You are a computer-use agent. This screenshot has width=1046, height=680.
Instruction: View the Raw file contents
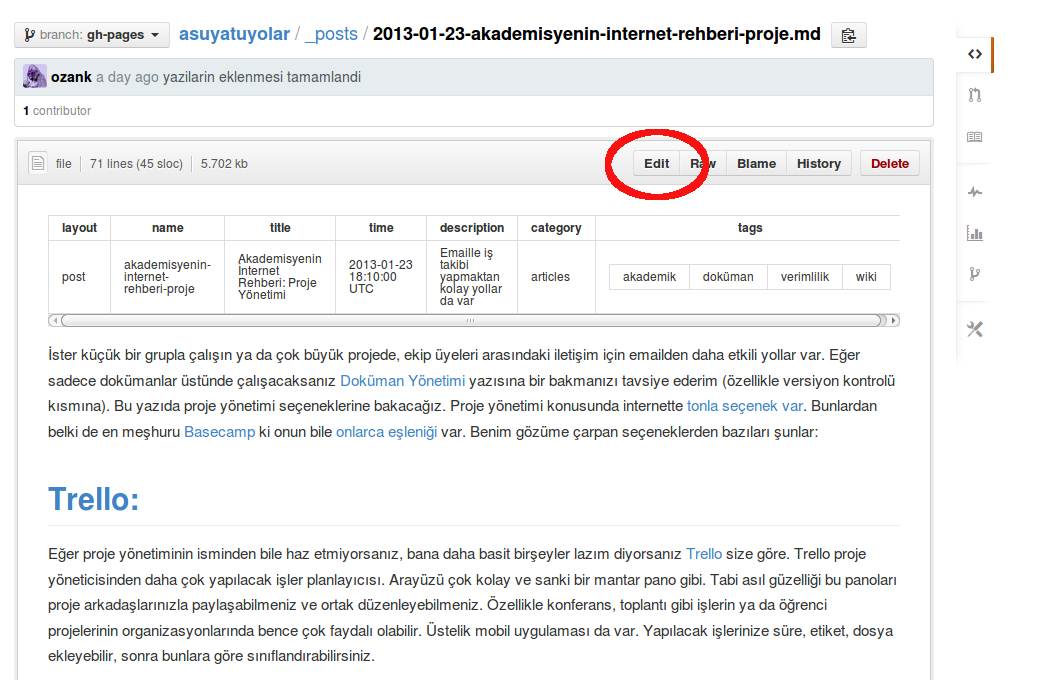tap(703, 164)
